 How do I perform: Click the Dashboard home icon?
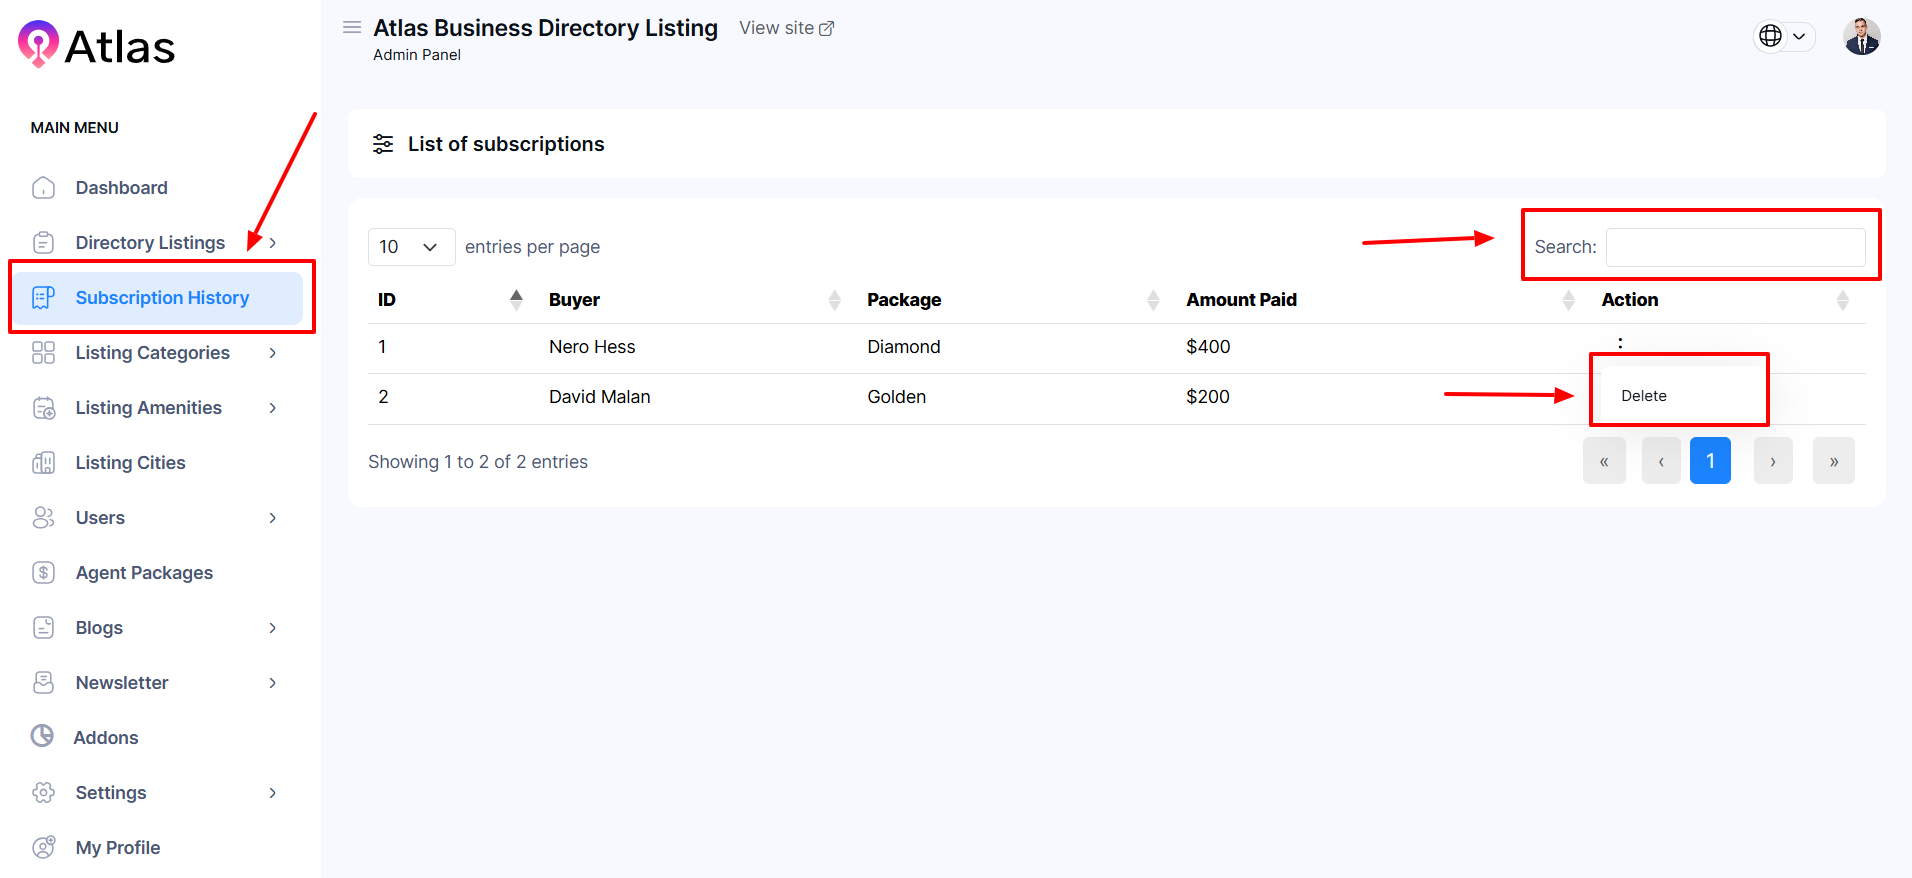[x=44, y=188]
